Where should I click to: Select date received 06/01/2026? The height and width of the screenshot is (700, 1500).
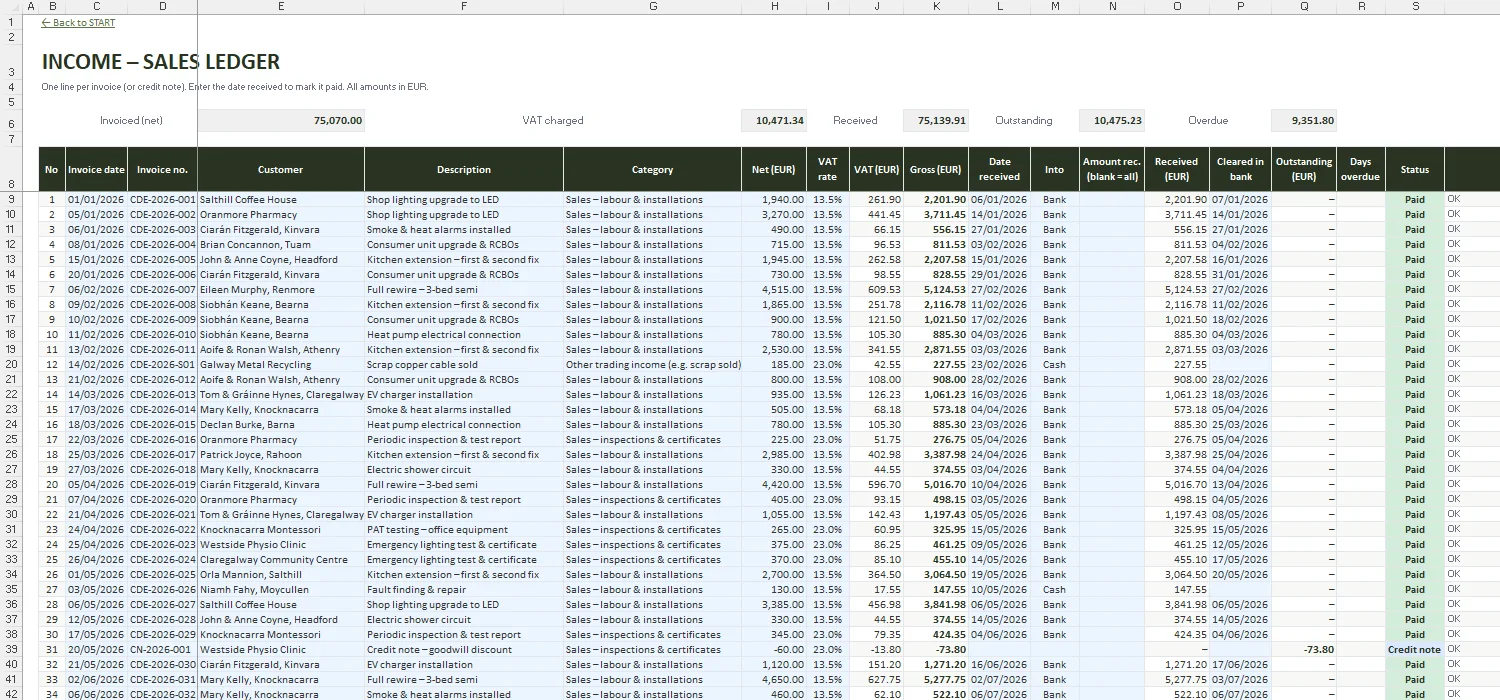tap(1000, 200)
